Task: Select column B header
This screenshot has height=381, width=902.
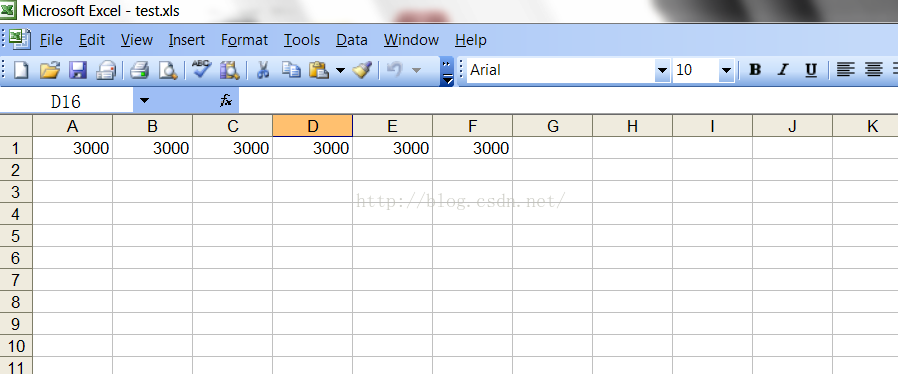Action: pyautogui.click(x=152, y=126)
